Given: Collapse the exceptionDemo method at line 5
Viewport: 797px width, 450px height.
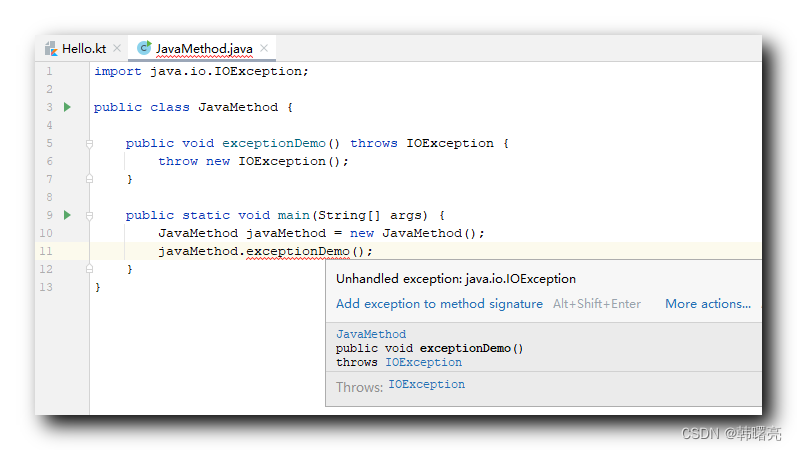Looking at the screenshot, I should pyautogui.click(x=89, y=144).
